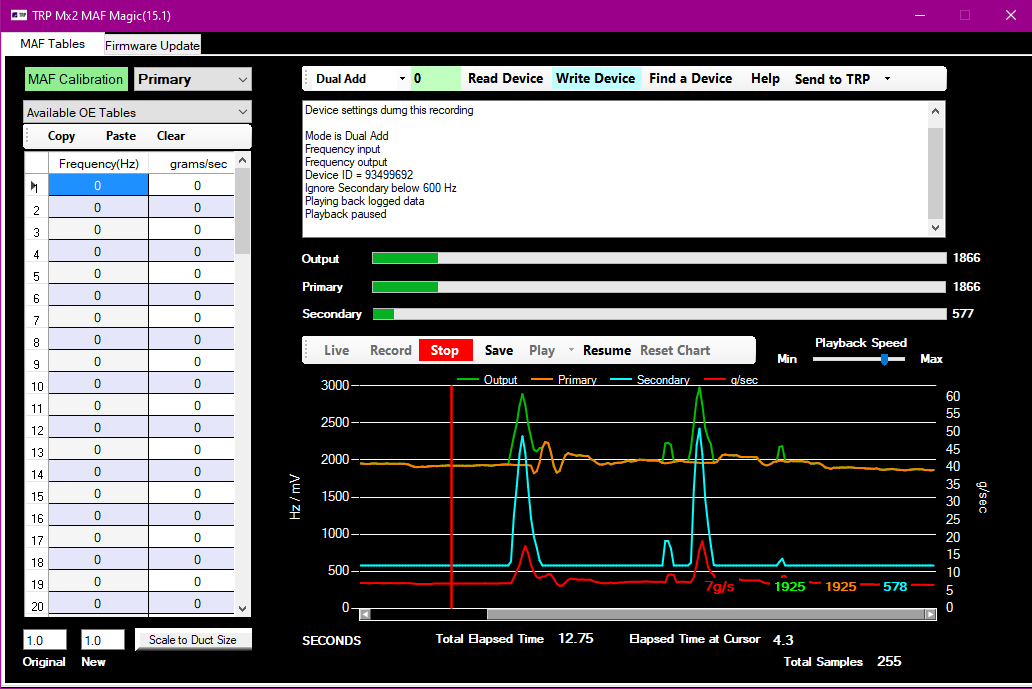This screenshot has width=1032, height=689.
Task: Select the MAF Tables tab
Action: [53, 44]
